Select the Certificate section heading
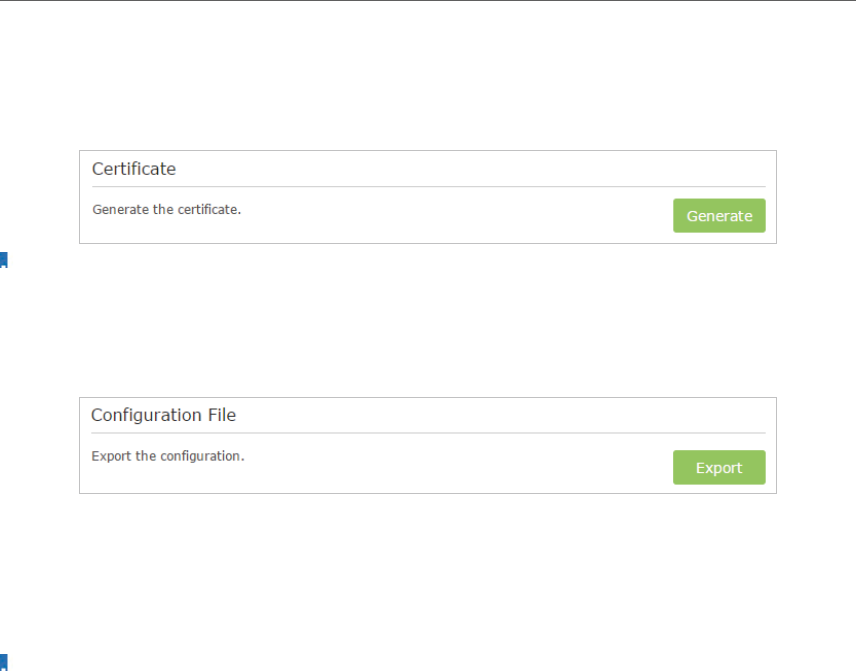 coord(134,169)
